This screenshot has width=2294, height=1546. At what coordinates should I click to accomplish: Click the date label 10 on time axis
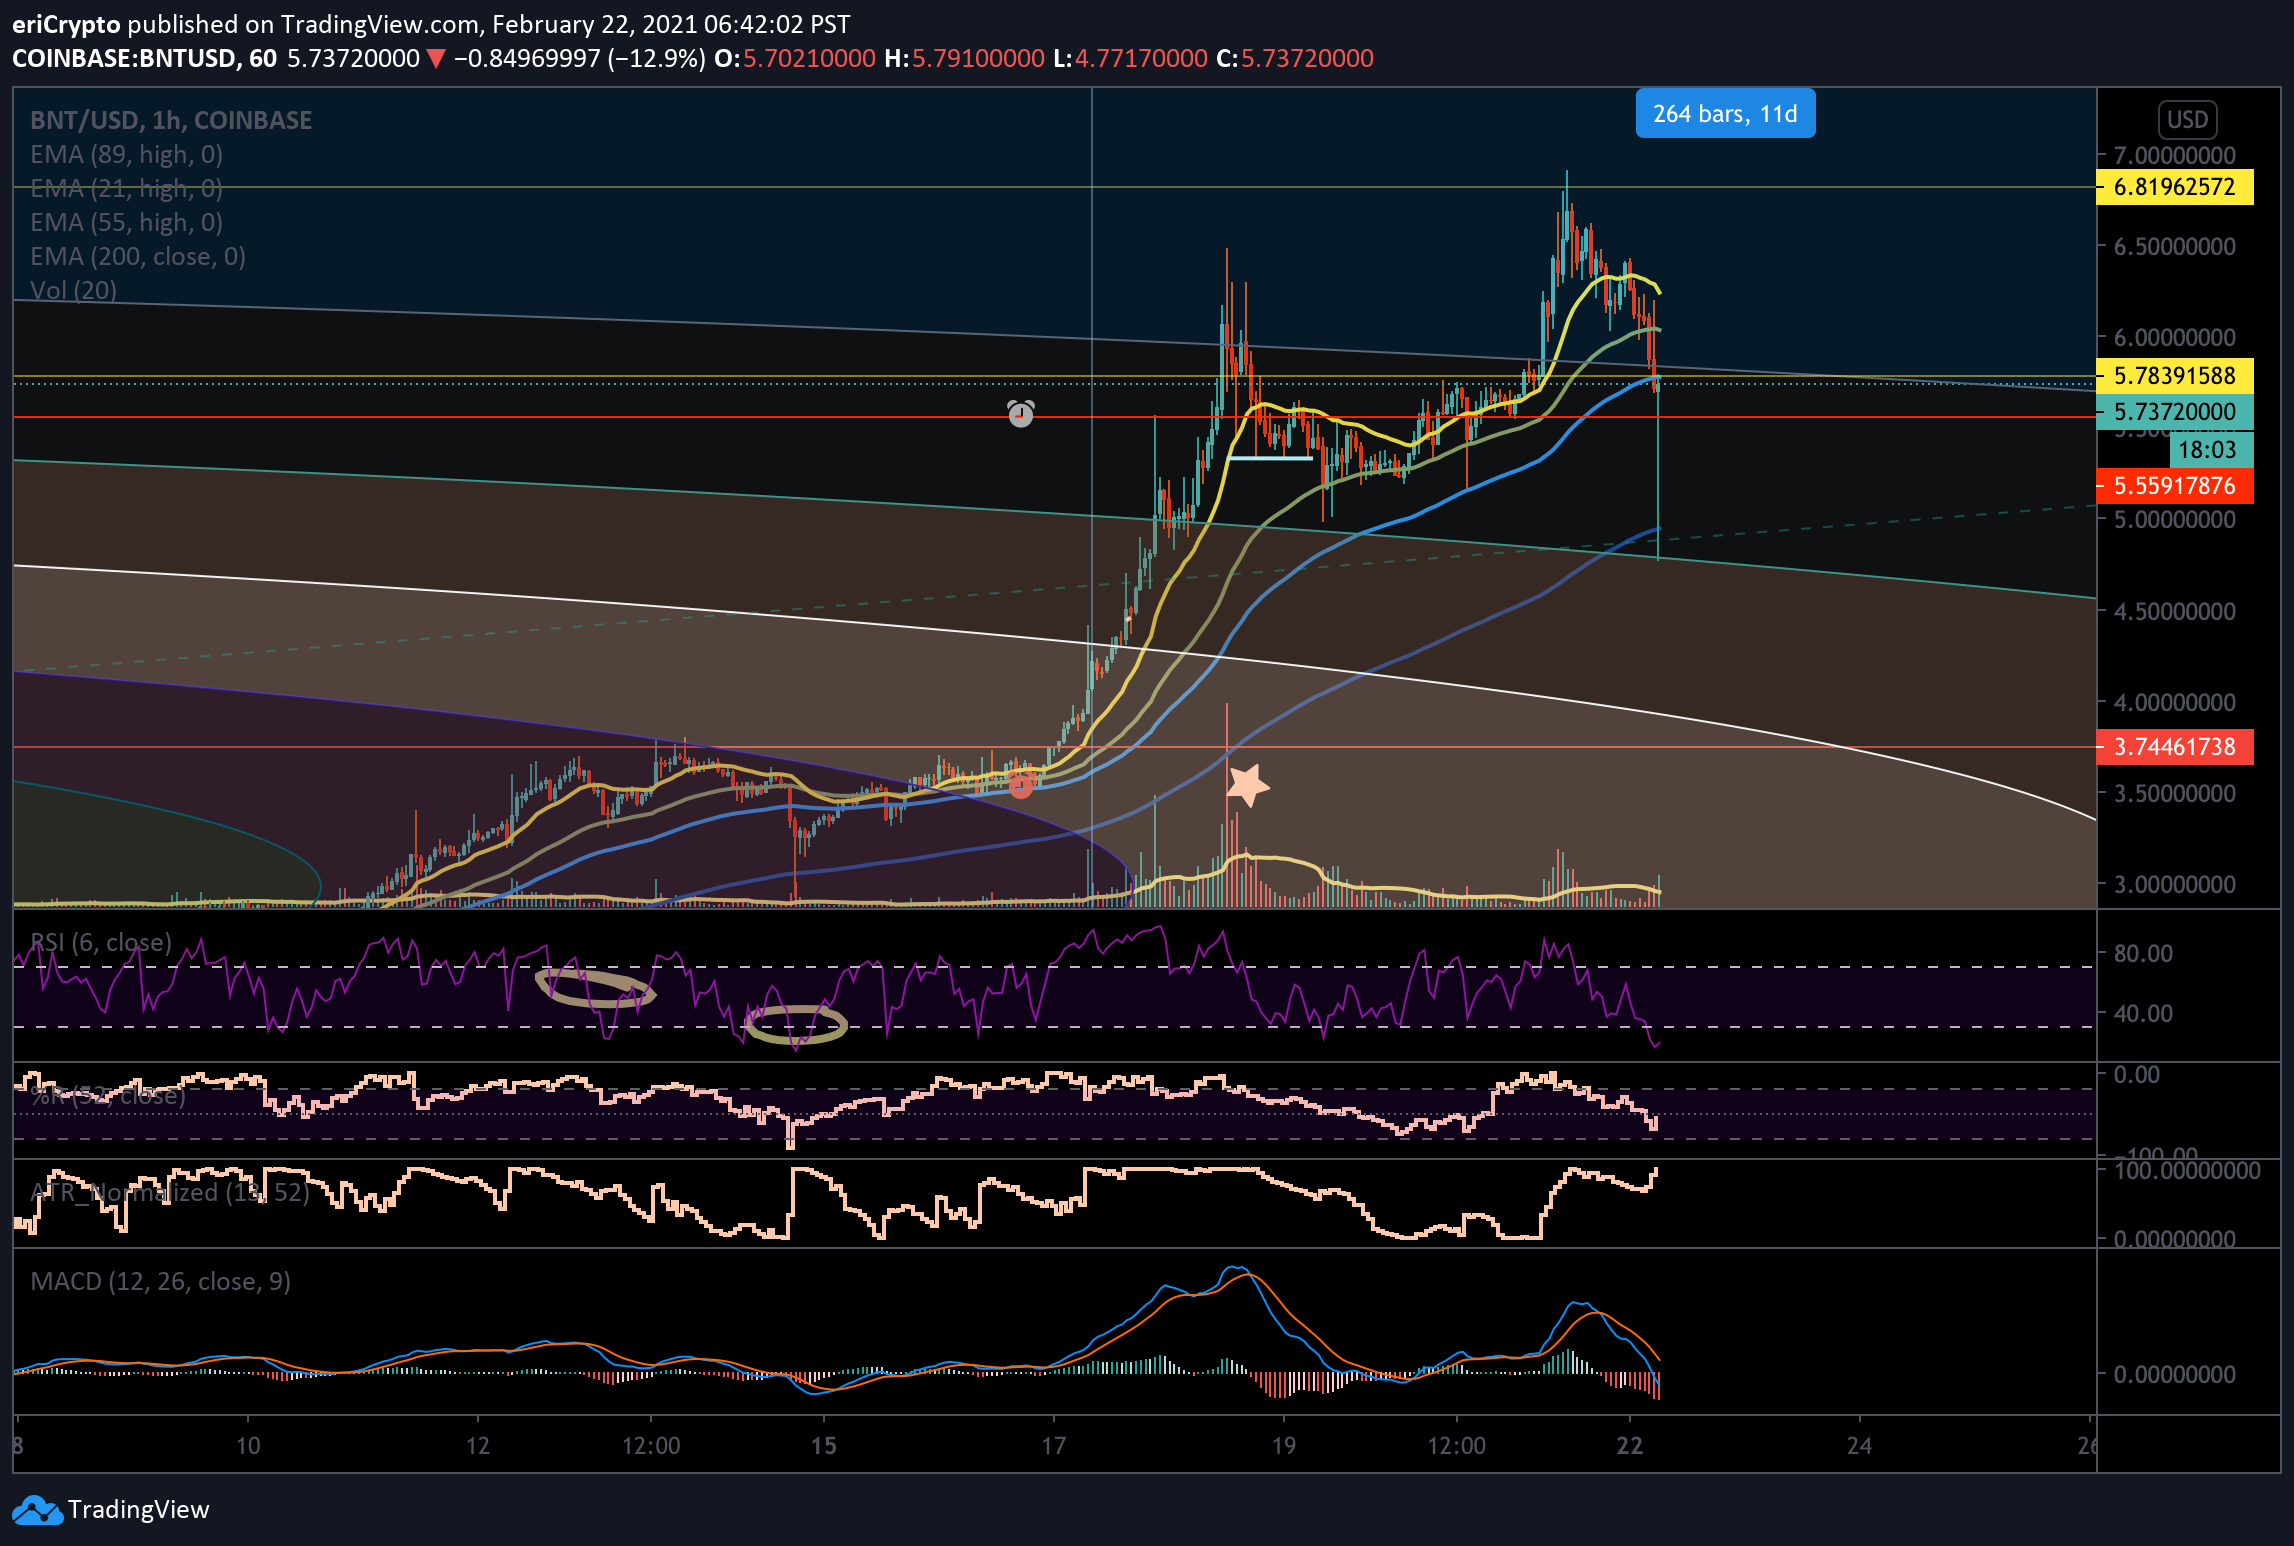click(x=248, y=1446)
